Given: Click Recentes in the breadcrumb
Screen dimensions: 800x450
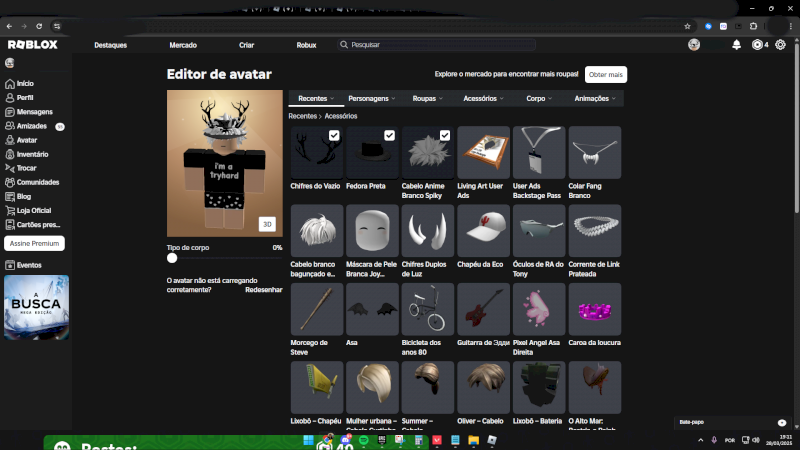Looking at the screenshot, I should 303,116.
